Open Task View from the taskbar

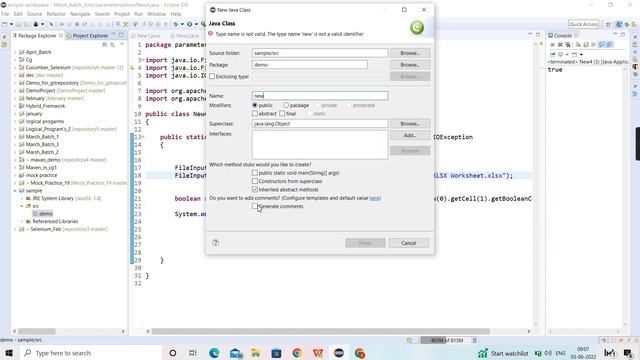[x=193, y=353]
